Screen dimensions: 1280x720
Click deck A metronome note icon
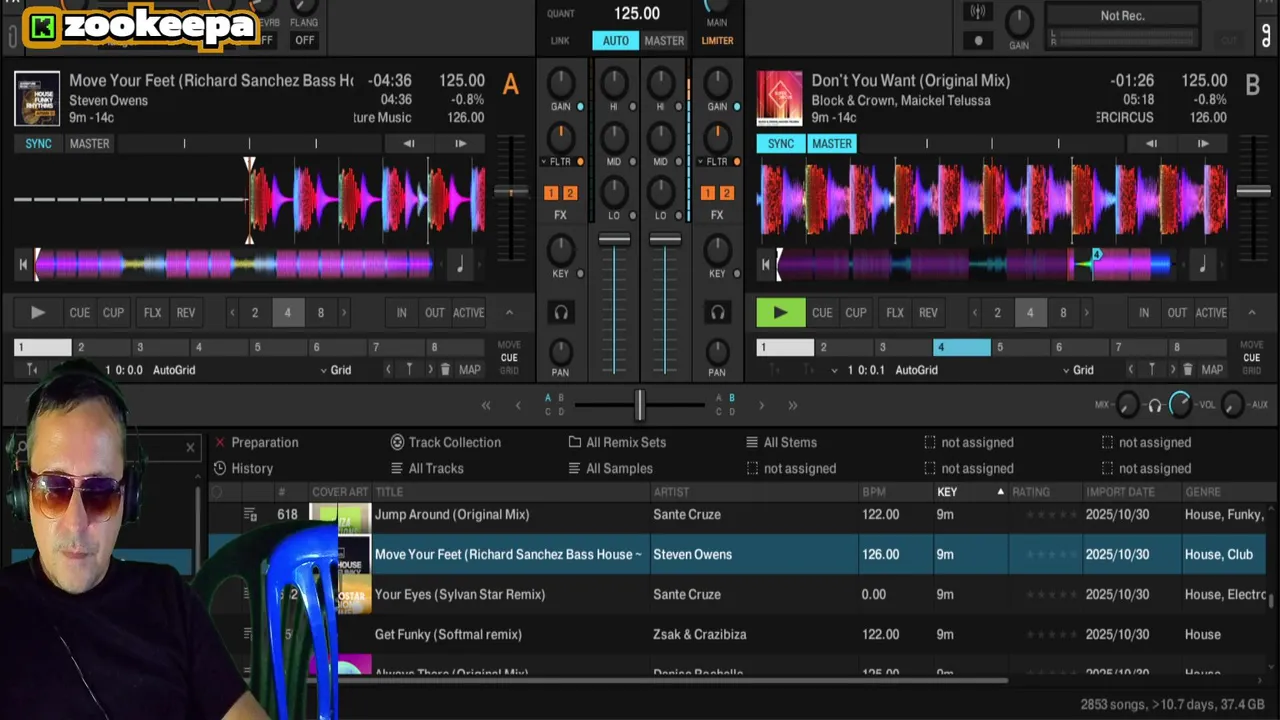coord(460,265)
